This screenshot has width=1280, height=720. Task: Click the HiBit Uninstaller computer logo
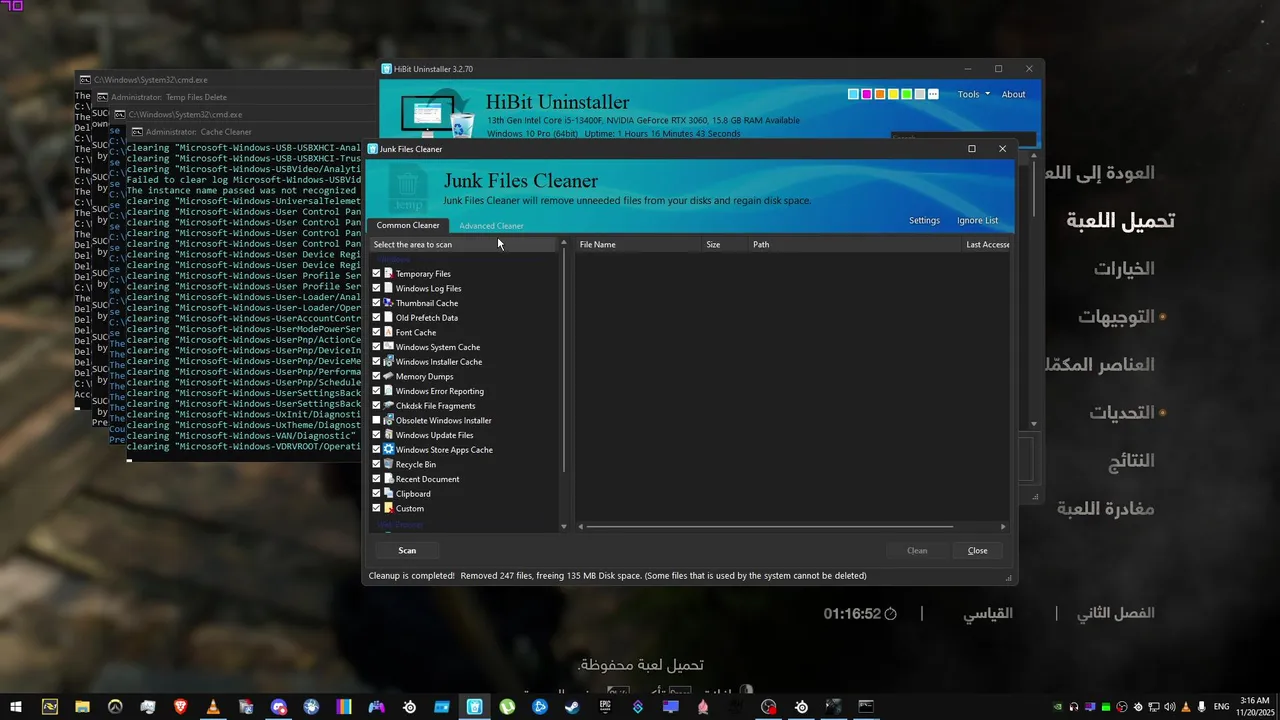point(436,112)
